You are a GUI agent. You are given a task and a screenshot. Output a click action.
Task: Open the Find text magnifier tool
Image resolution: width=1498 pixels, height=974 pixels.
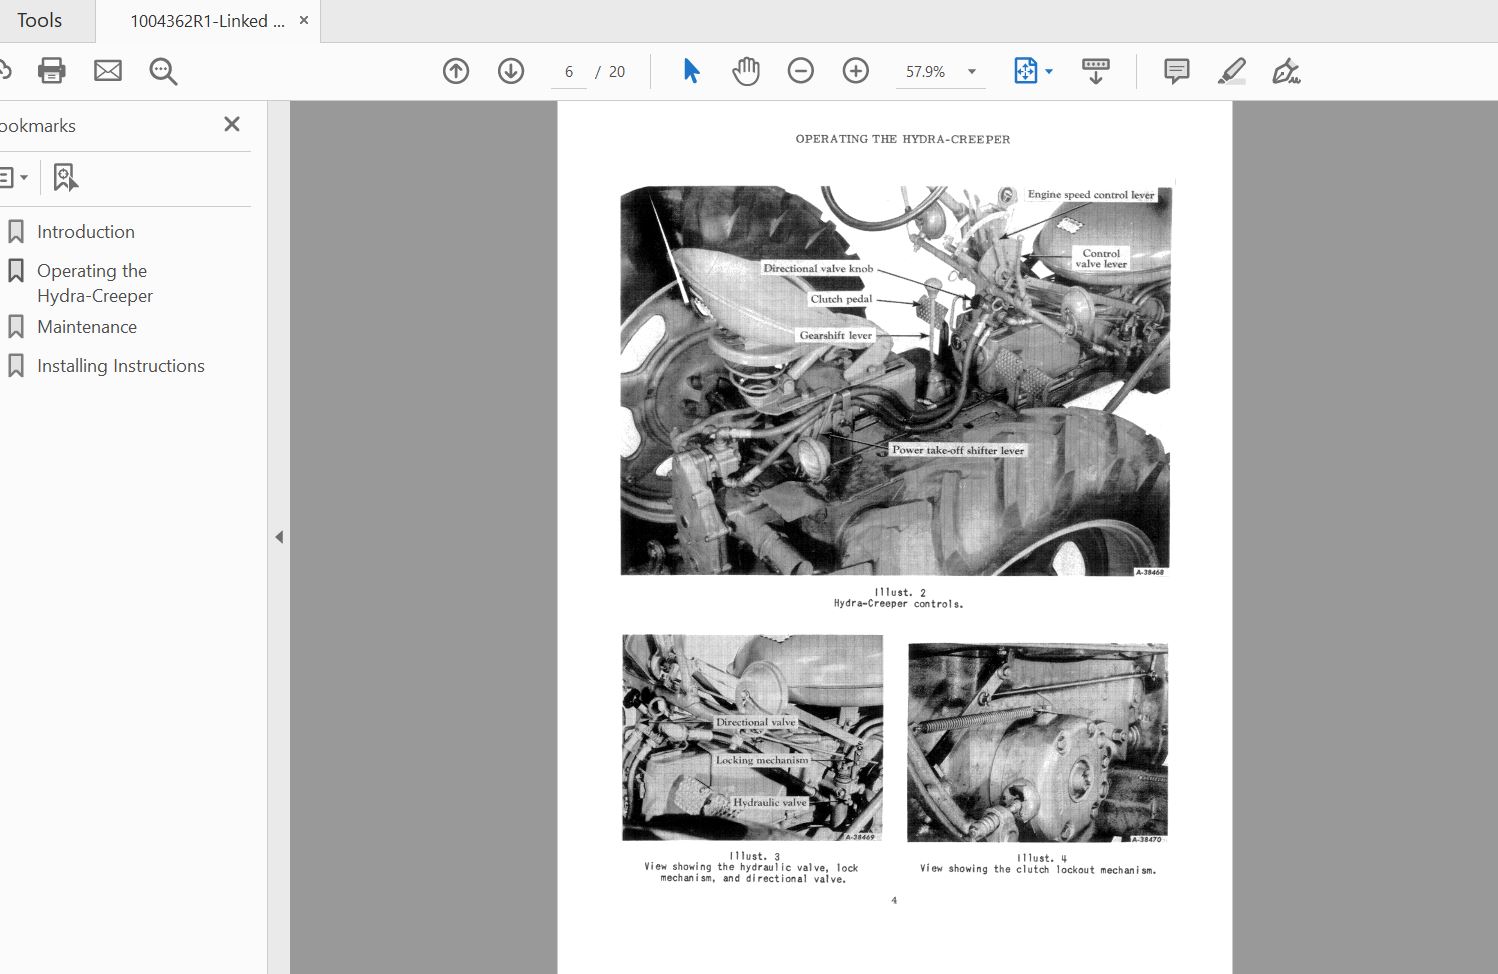(x=163, y=71)
